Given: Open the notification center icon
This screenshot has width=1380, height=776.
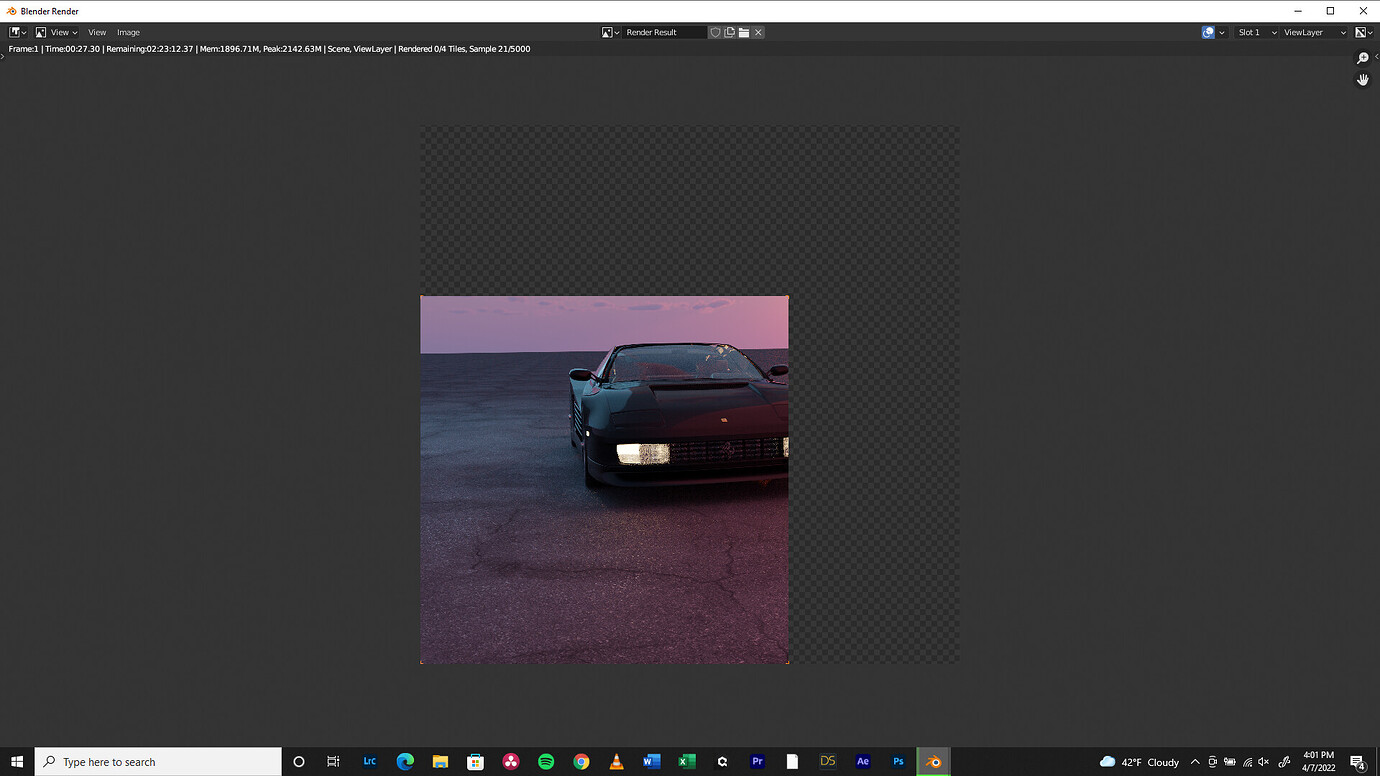Looking at the screenshot, I should point(1357,762).
